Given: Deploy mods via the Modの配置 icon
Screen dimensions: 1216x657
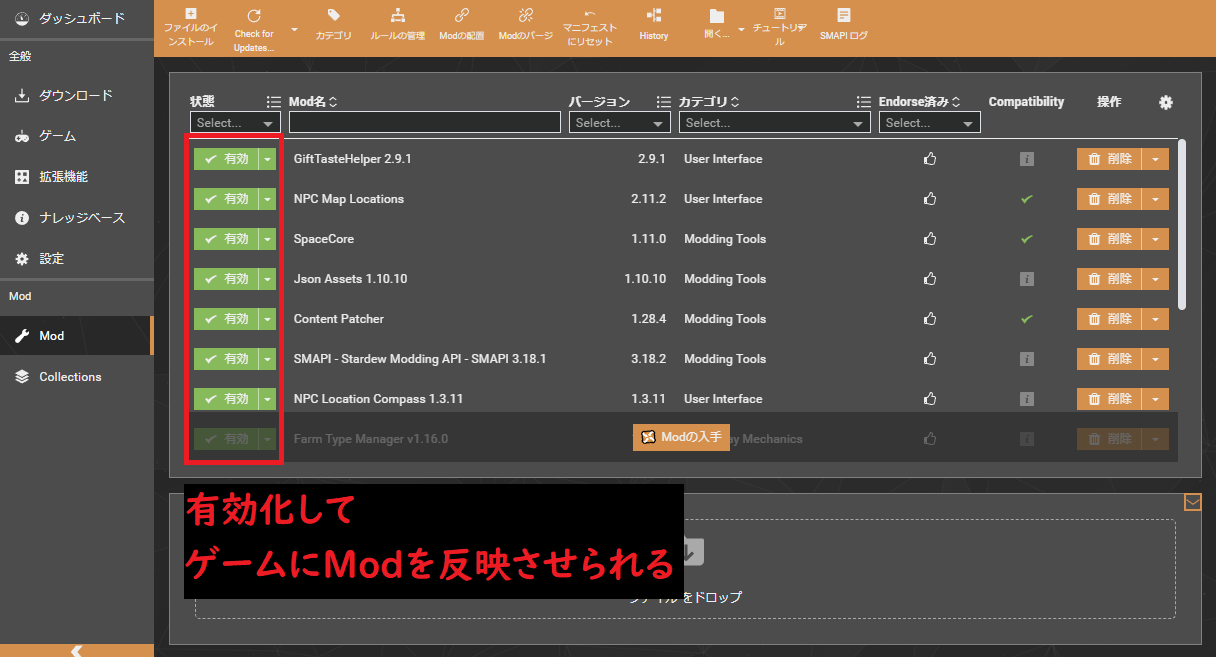Looking at the screenshot, I should (461, 22).
